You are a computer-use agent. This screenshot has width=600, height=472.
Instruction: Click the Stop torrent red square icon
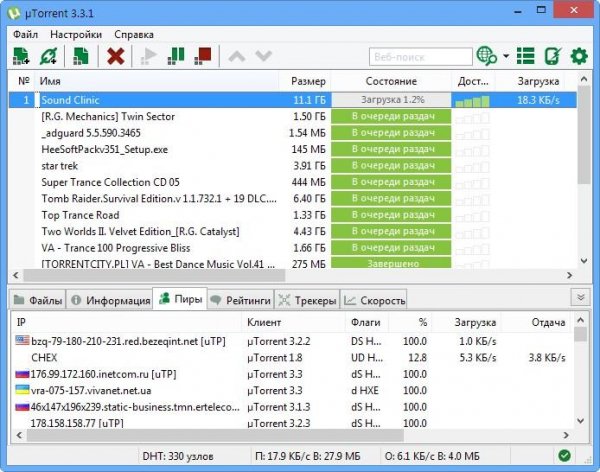click(x=203, y=56)
